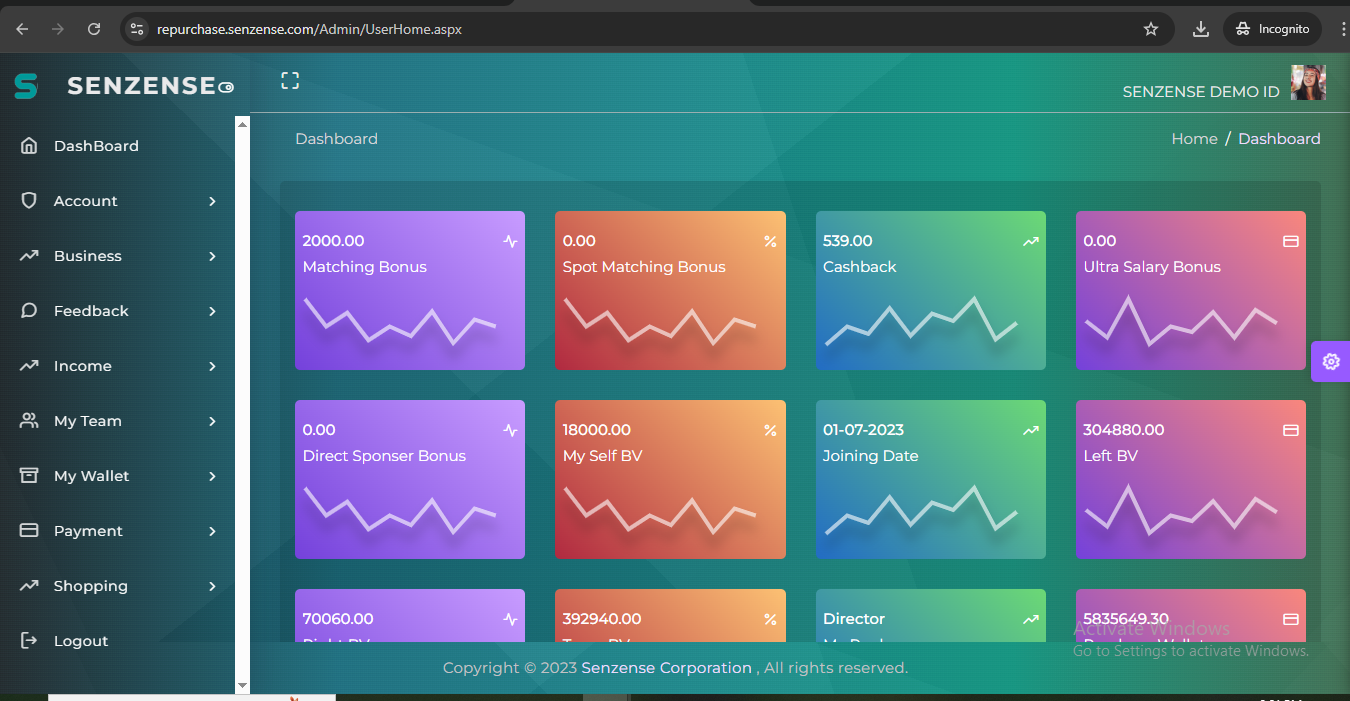Click trend icon on Cashback card

click(1030, 241)
